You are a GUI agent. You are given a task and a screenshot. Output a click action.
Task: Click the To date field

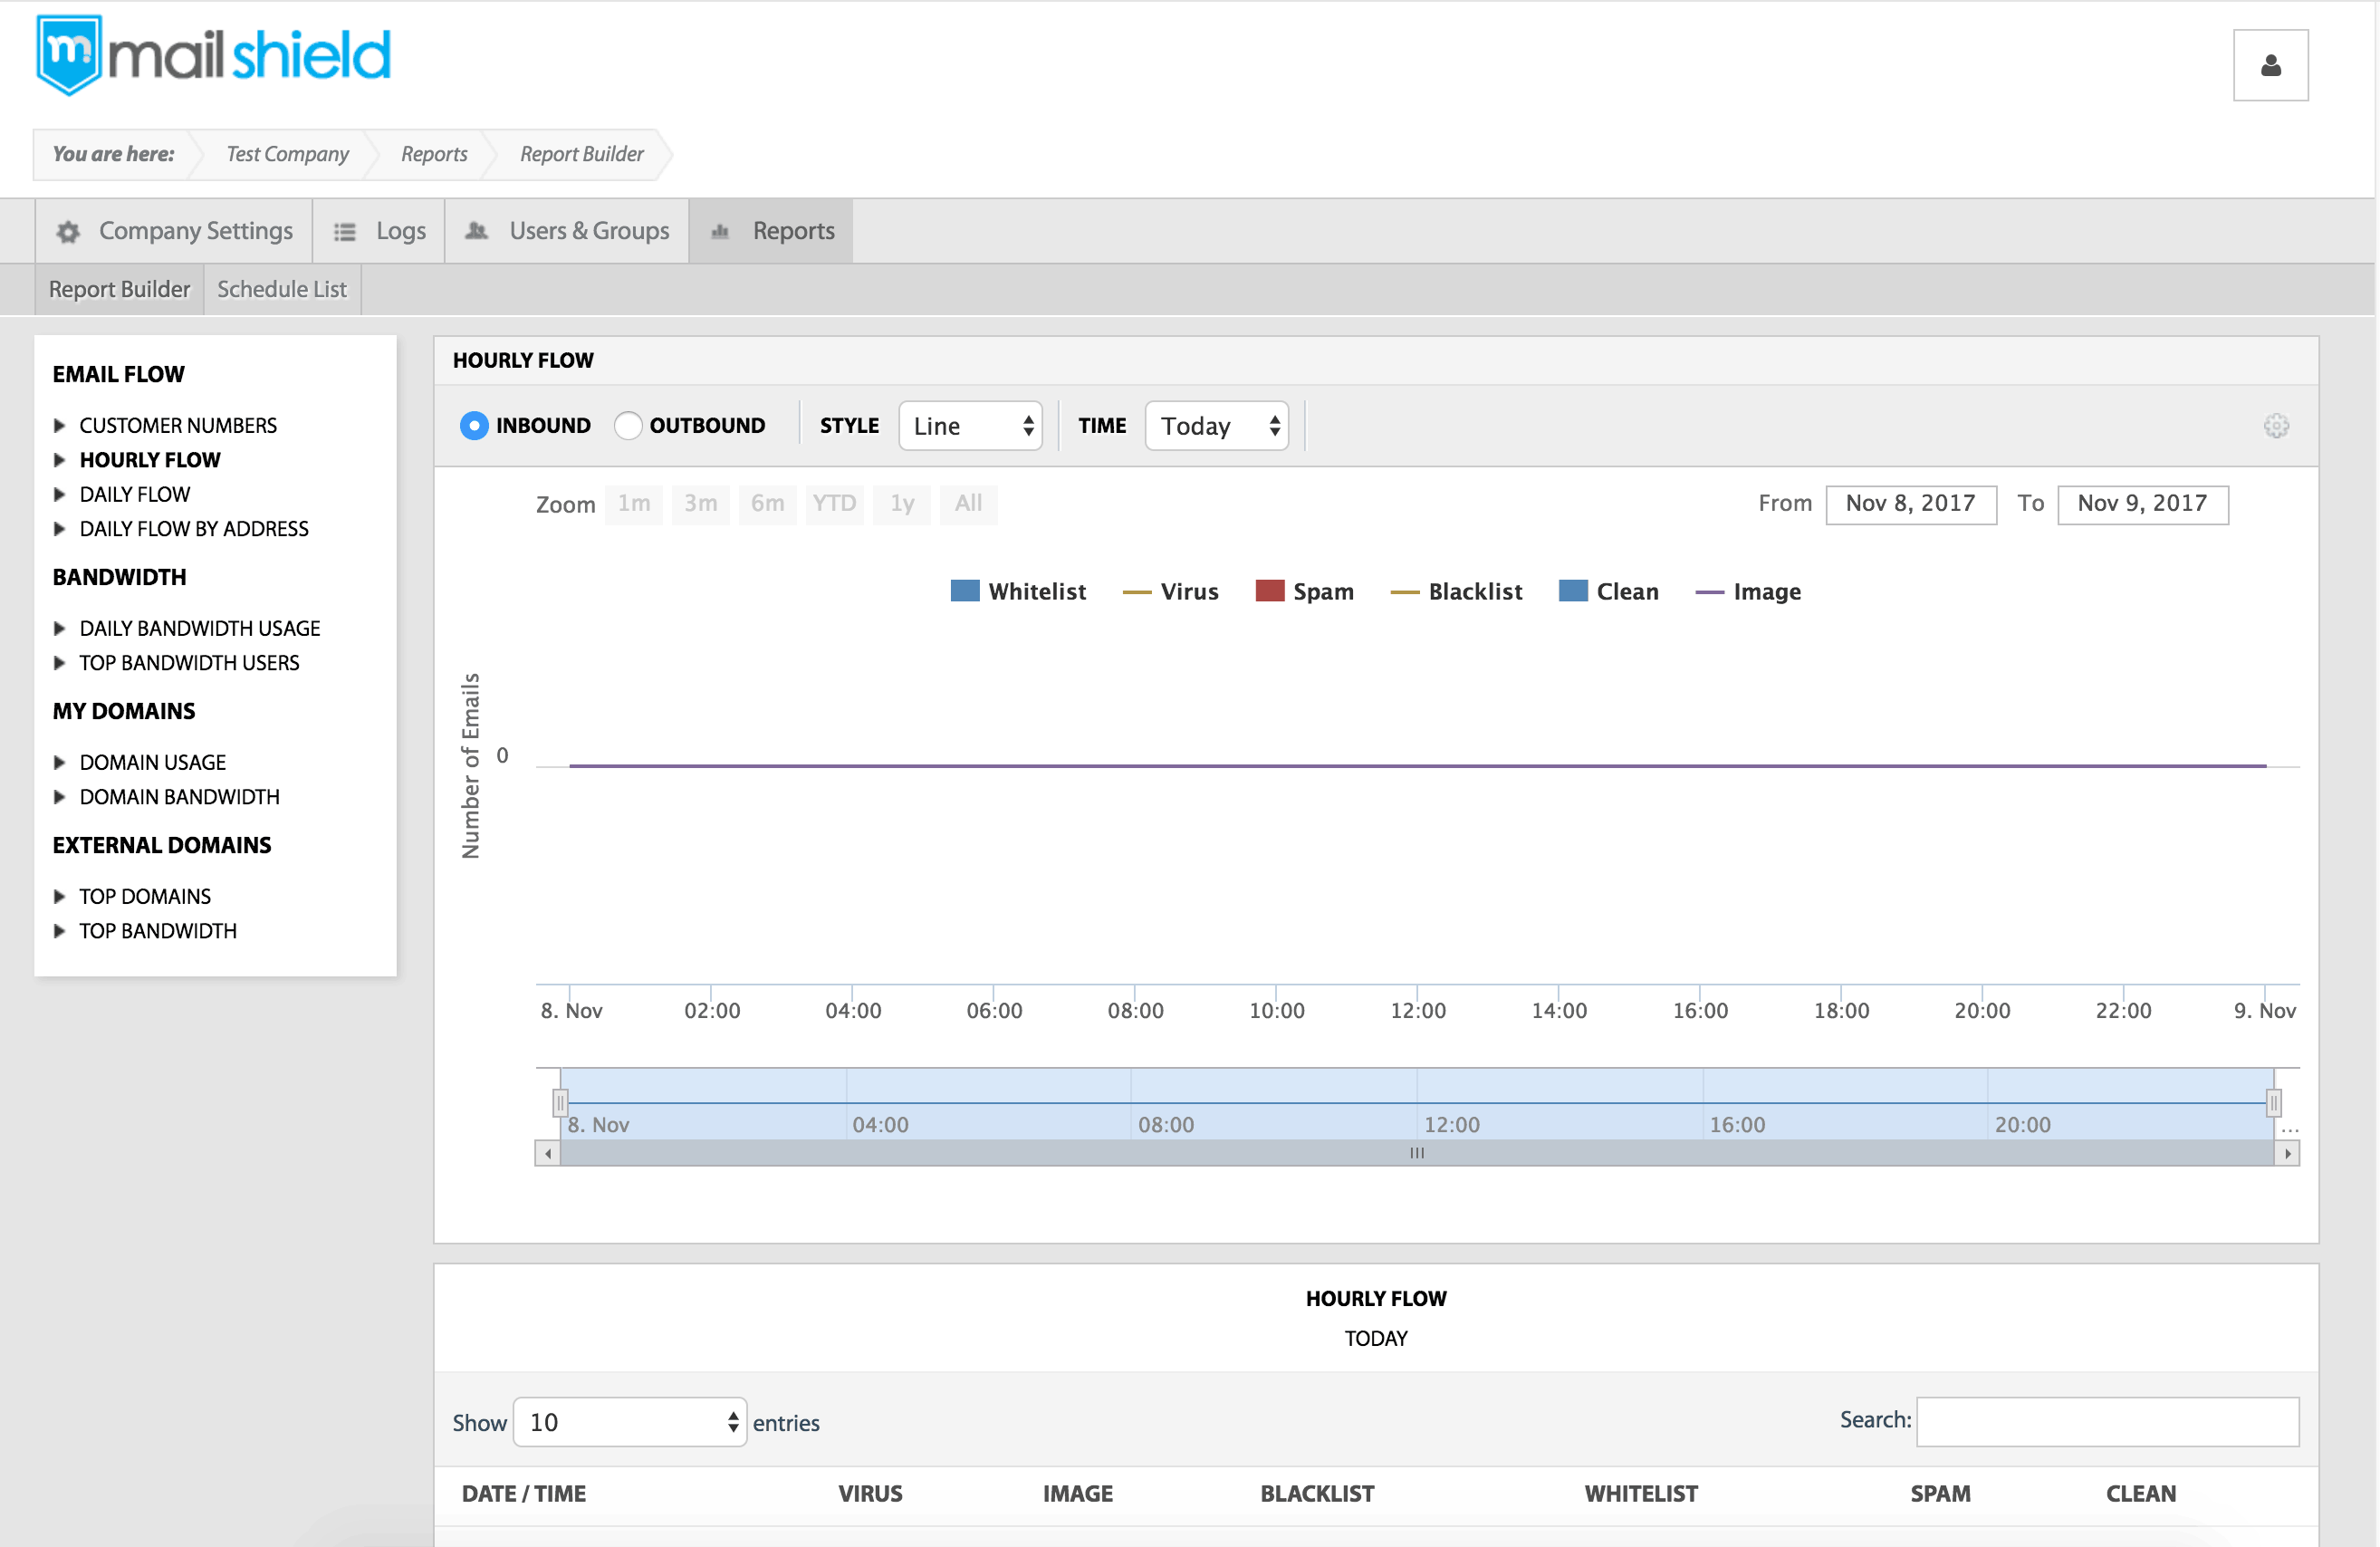tap(2143, 504)
